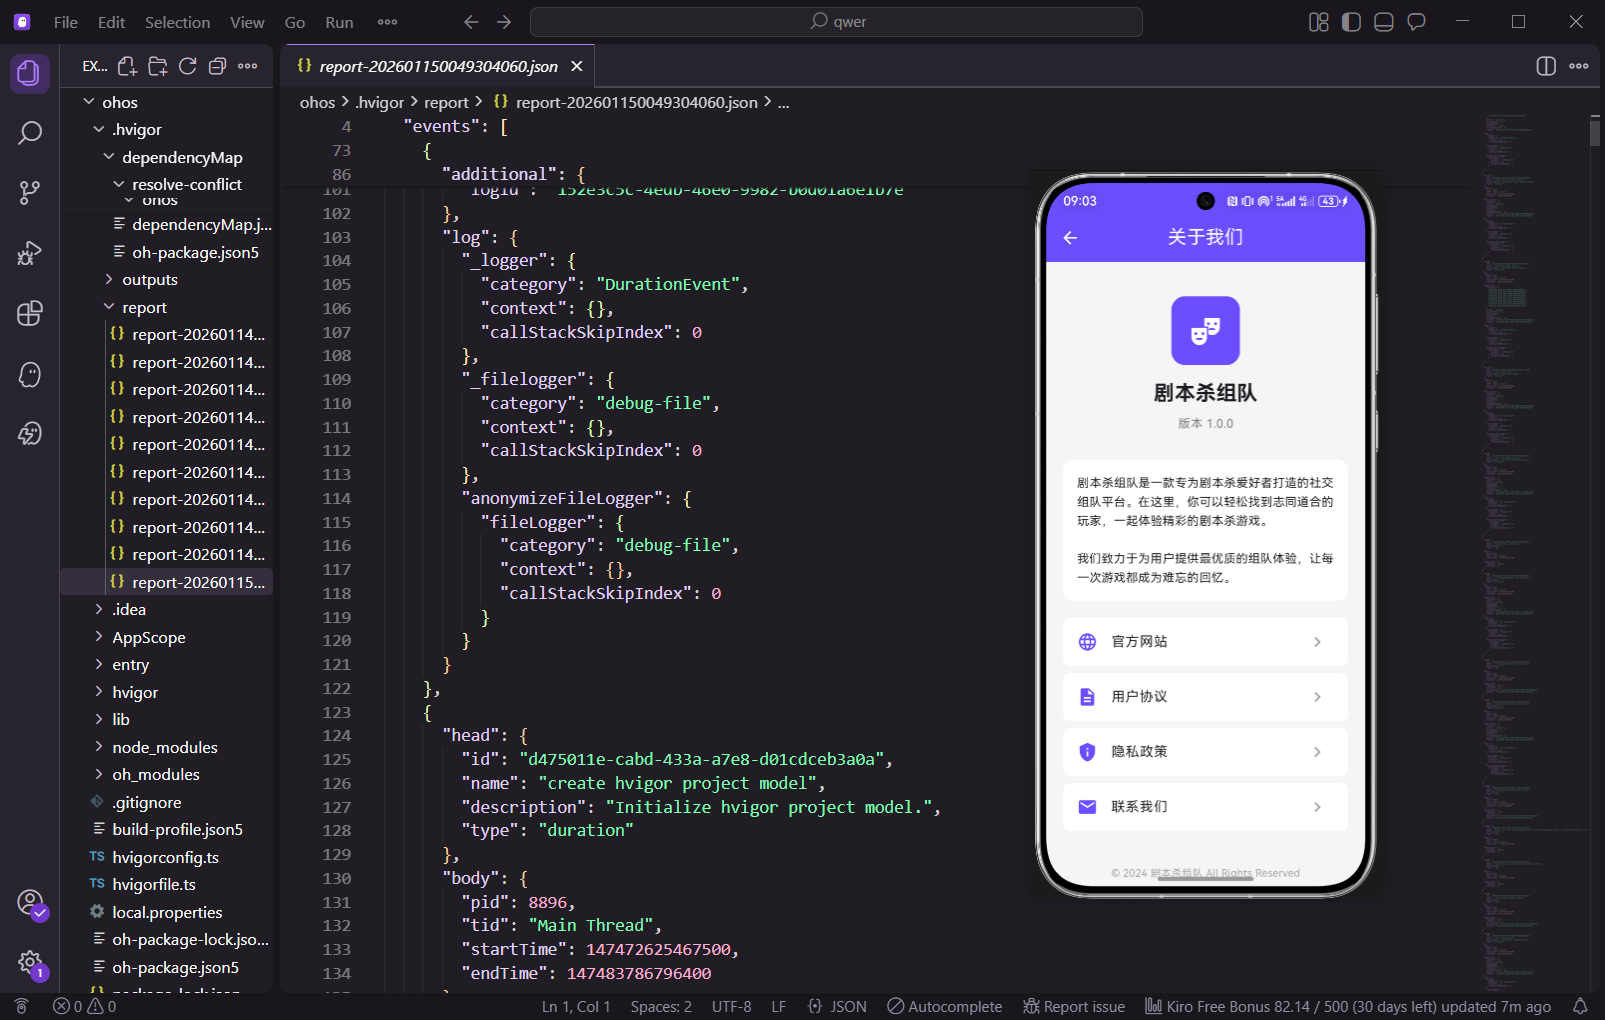Click the editor minimap

(1534, 550)
